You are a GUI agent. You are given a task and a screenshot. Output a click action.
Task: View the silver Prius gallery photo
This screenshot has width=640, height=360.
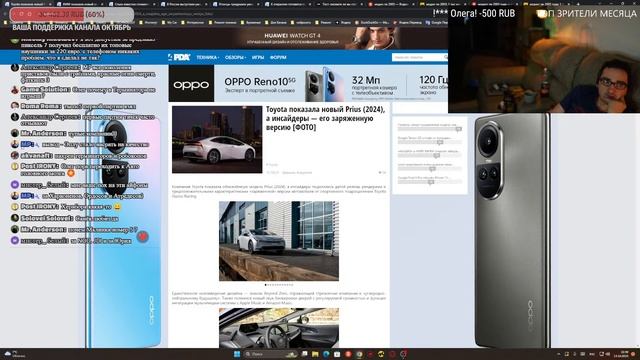coord(279,241)
